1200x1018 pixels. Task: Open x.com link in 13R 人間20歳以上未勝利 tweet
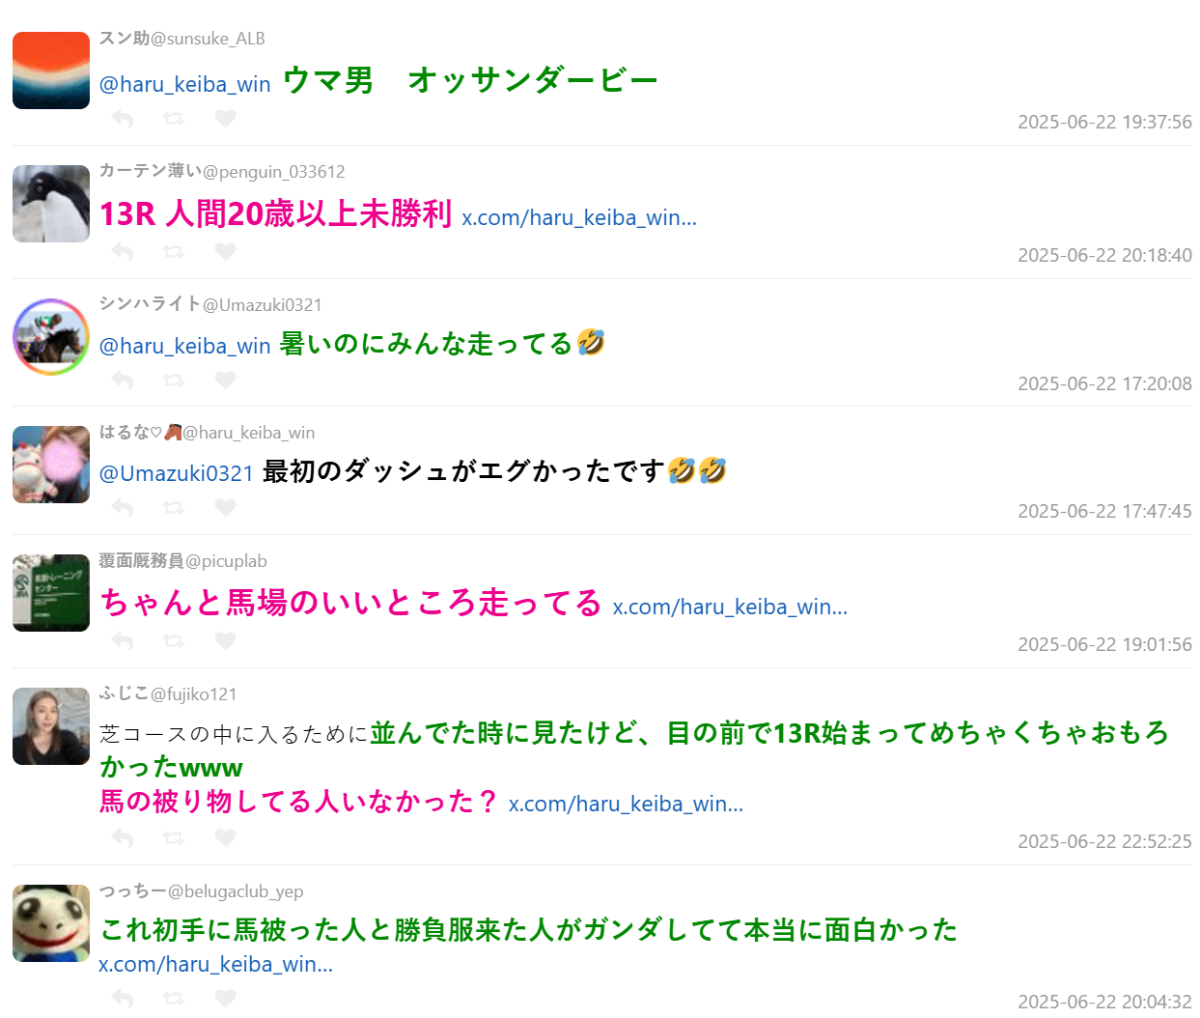579,217
